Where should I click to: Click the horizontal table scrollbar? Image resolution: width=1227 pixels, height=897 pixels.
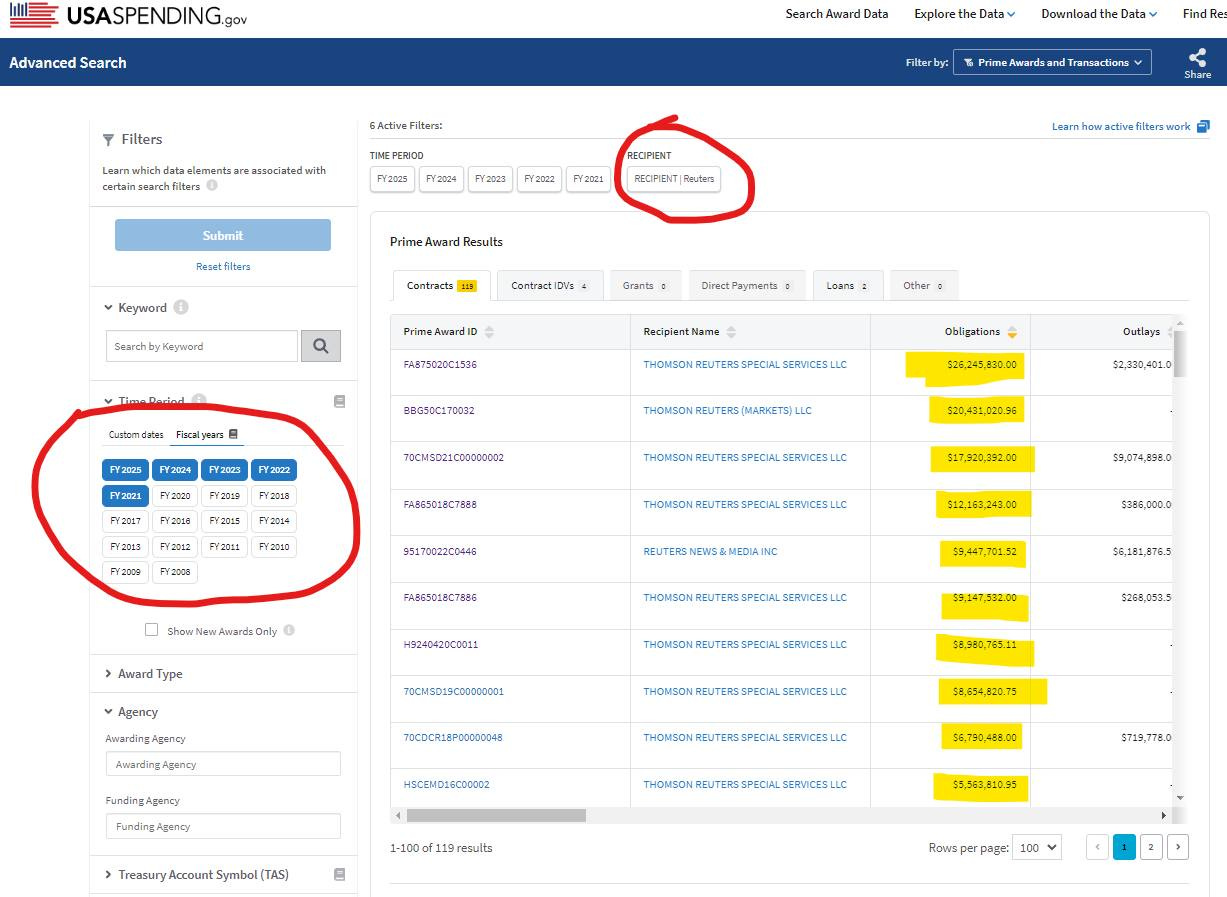pos(496,816)
